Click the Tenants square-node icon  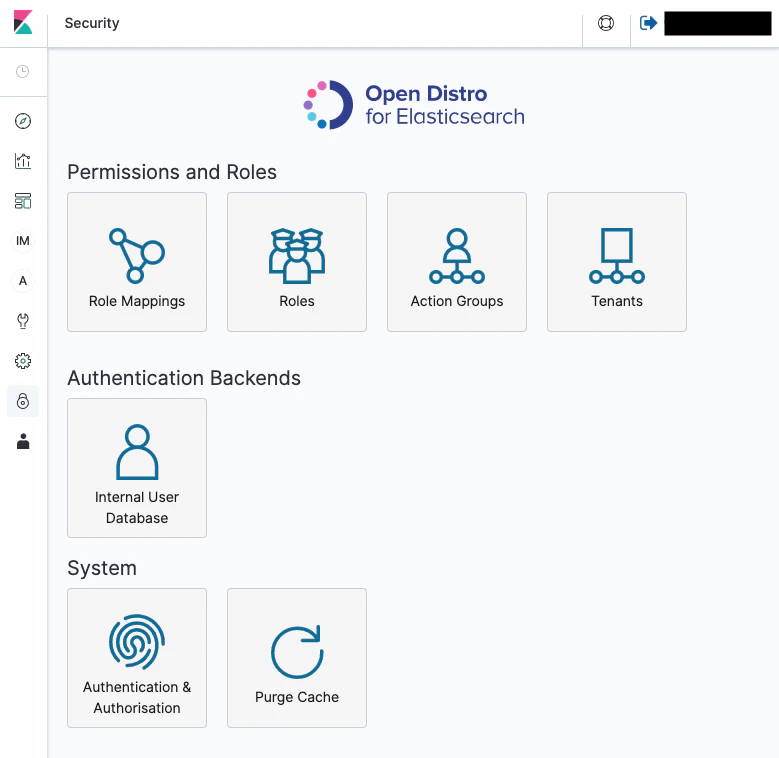click(617, 256)
